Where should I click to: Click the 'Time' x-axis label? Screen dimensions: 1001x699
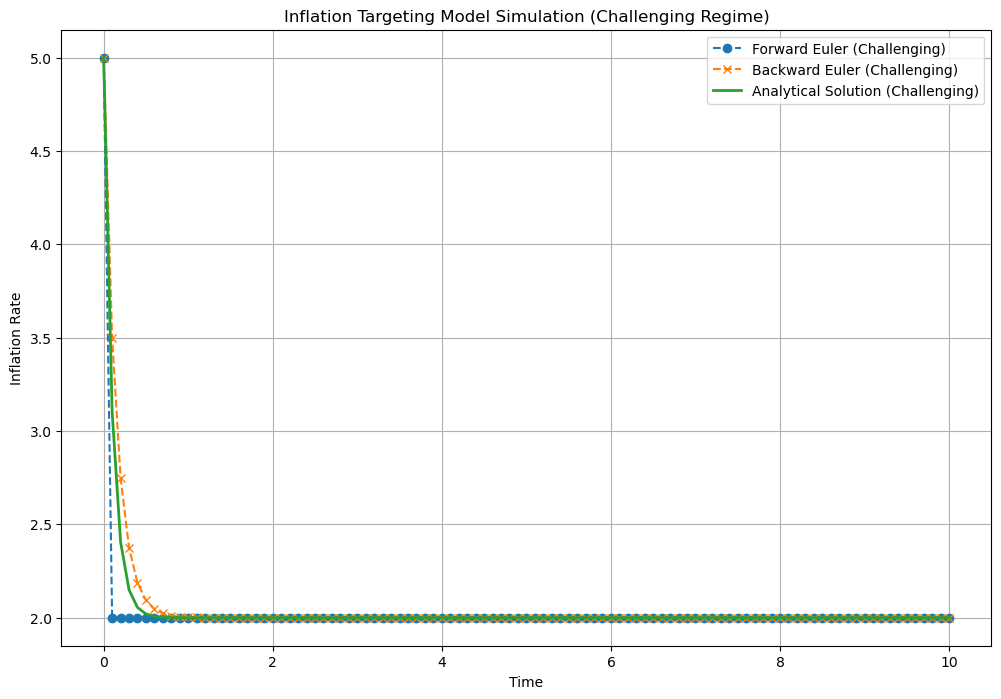tap(526, 682)
